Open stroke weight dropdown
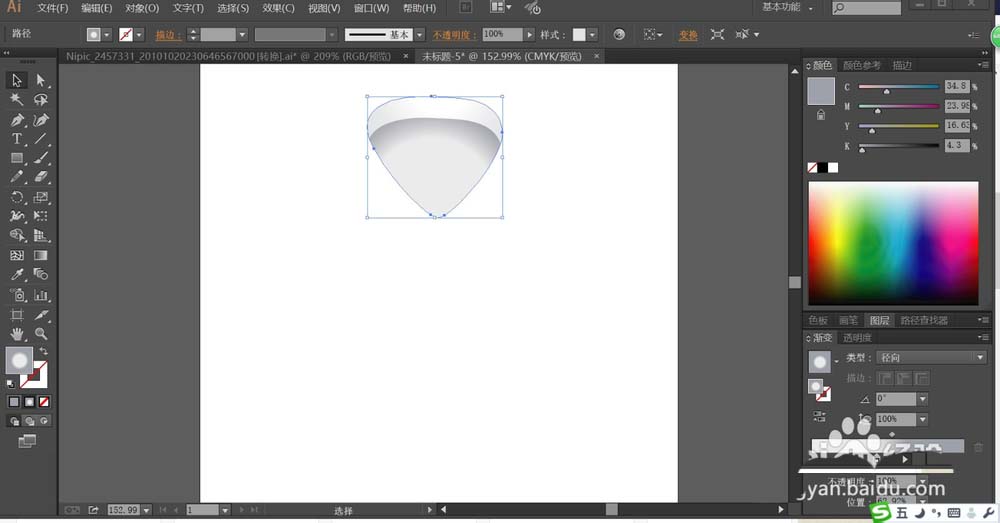This screenshot has width=1000, height=523. (242, 34)
